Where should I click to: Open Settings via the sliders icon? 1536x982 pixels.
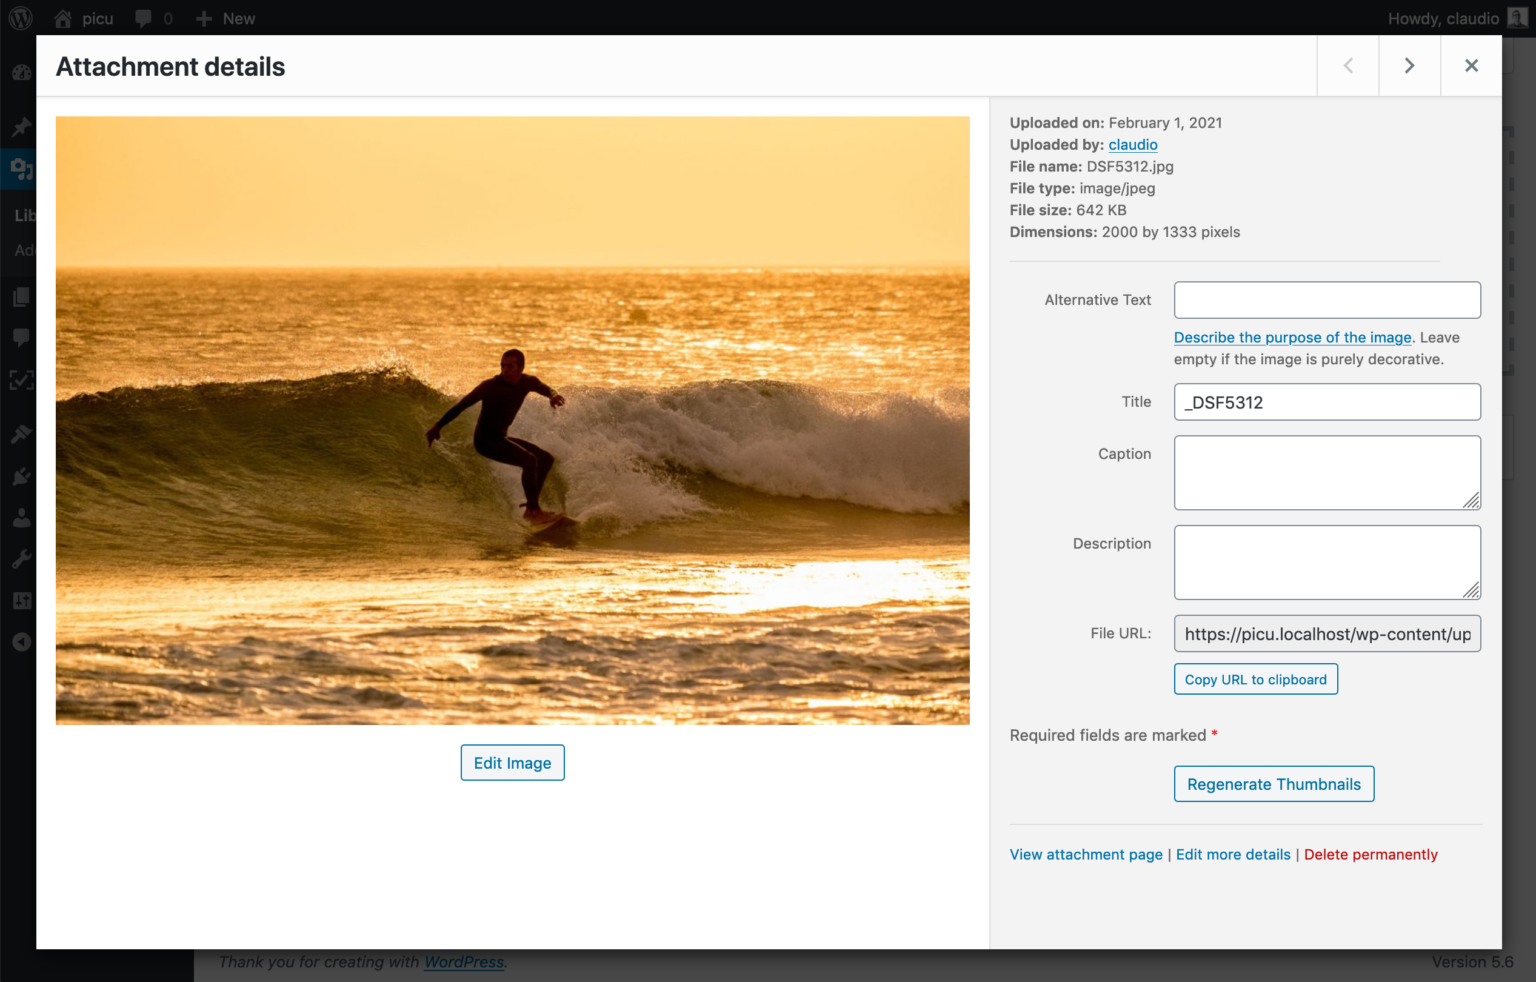click(x=20, y=600)
